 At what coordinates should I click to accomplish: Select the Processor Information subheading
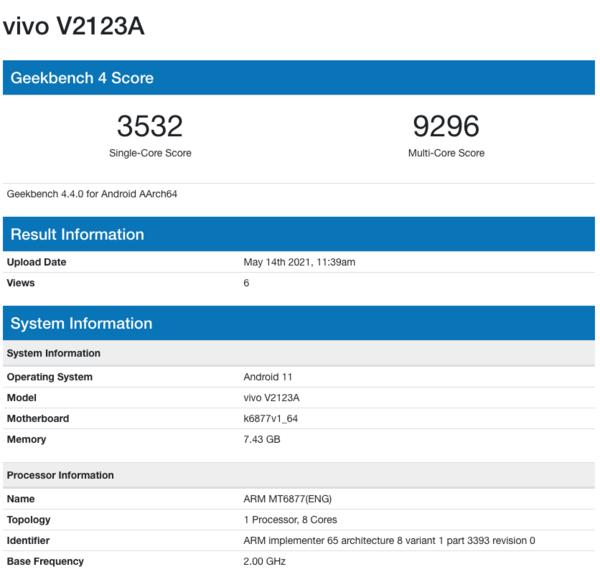click(x=60, y=475)
